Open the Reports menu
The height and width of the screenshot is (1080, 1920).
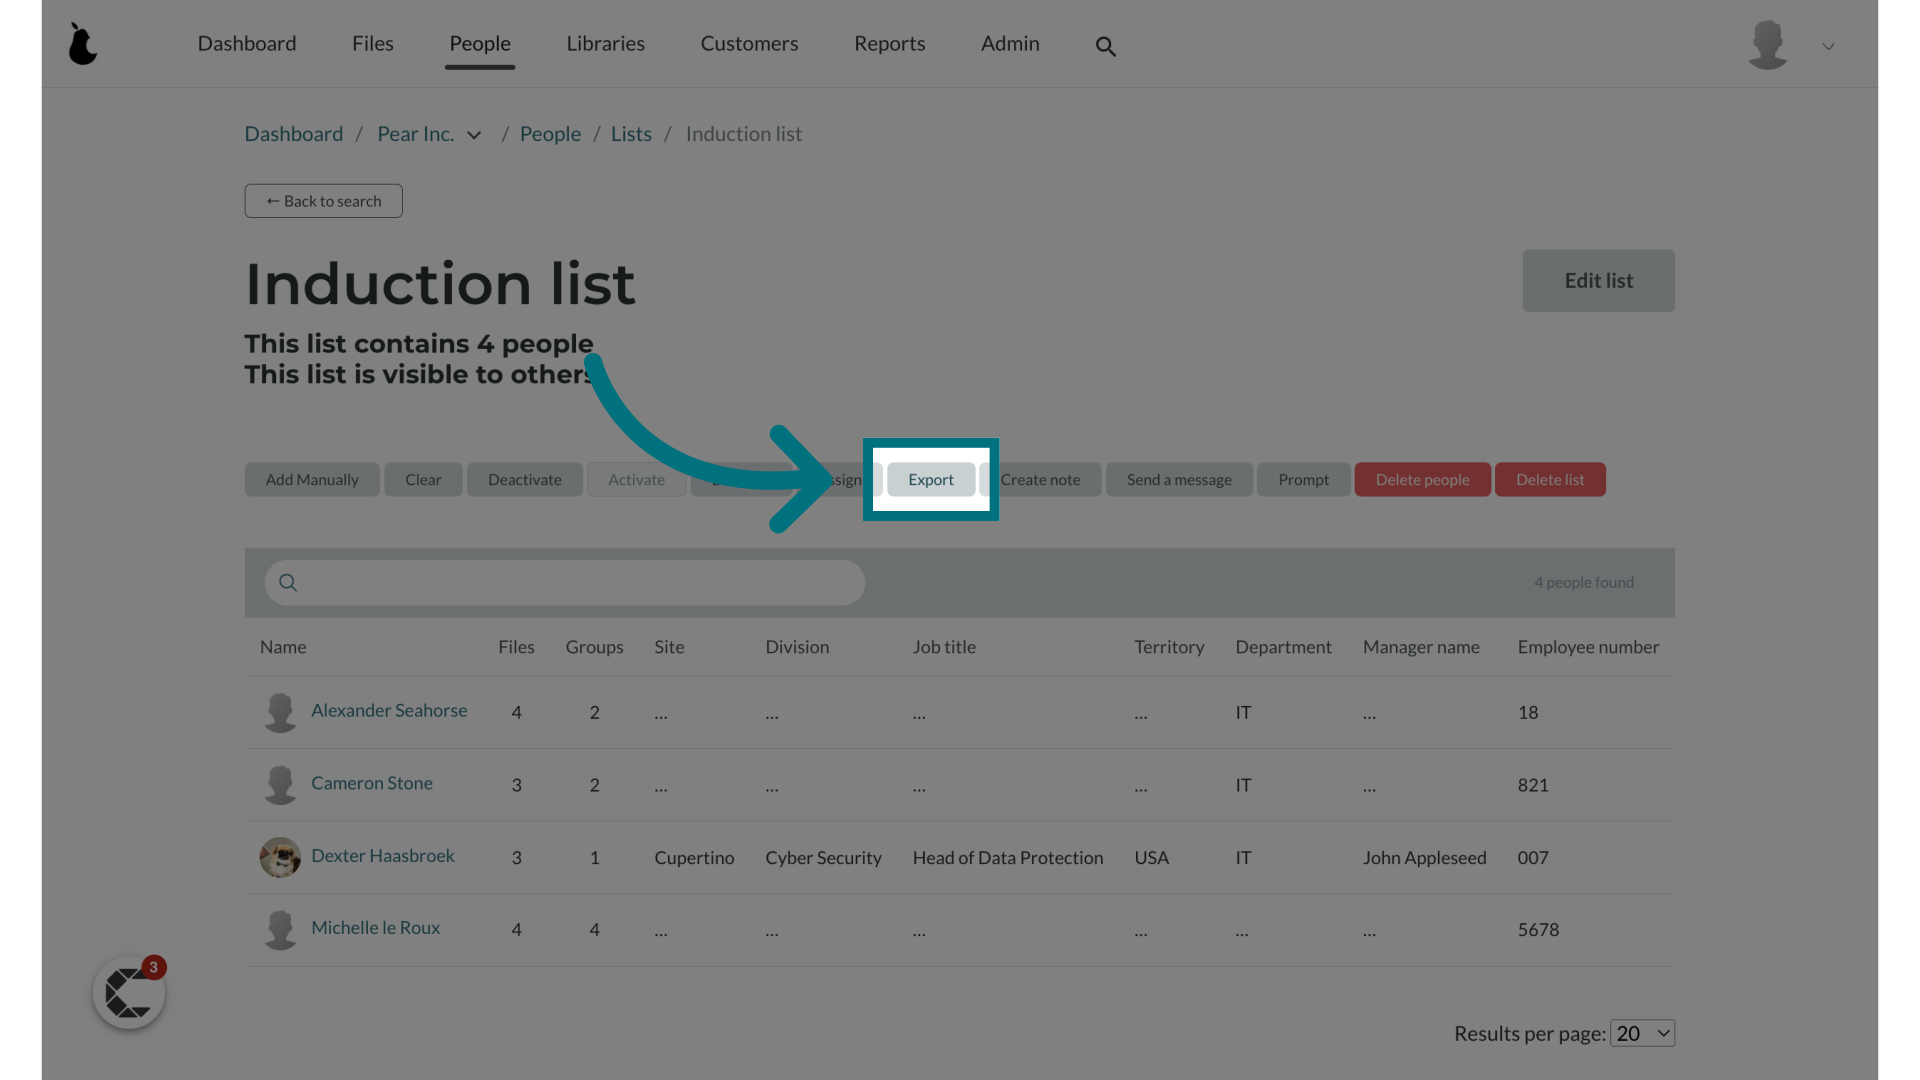point(889,44)
